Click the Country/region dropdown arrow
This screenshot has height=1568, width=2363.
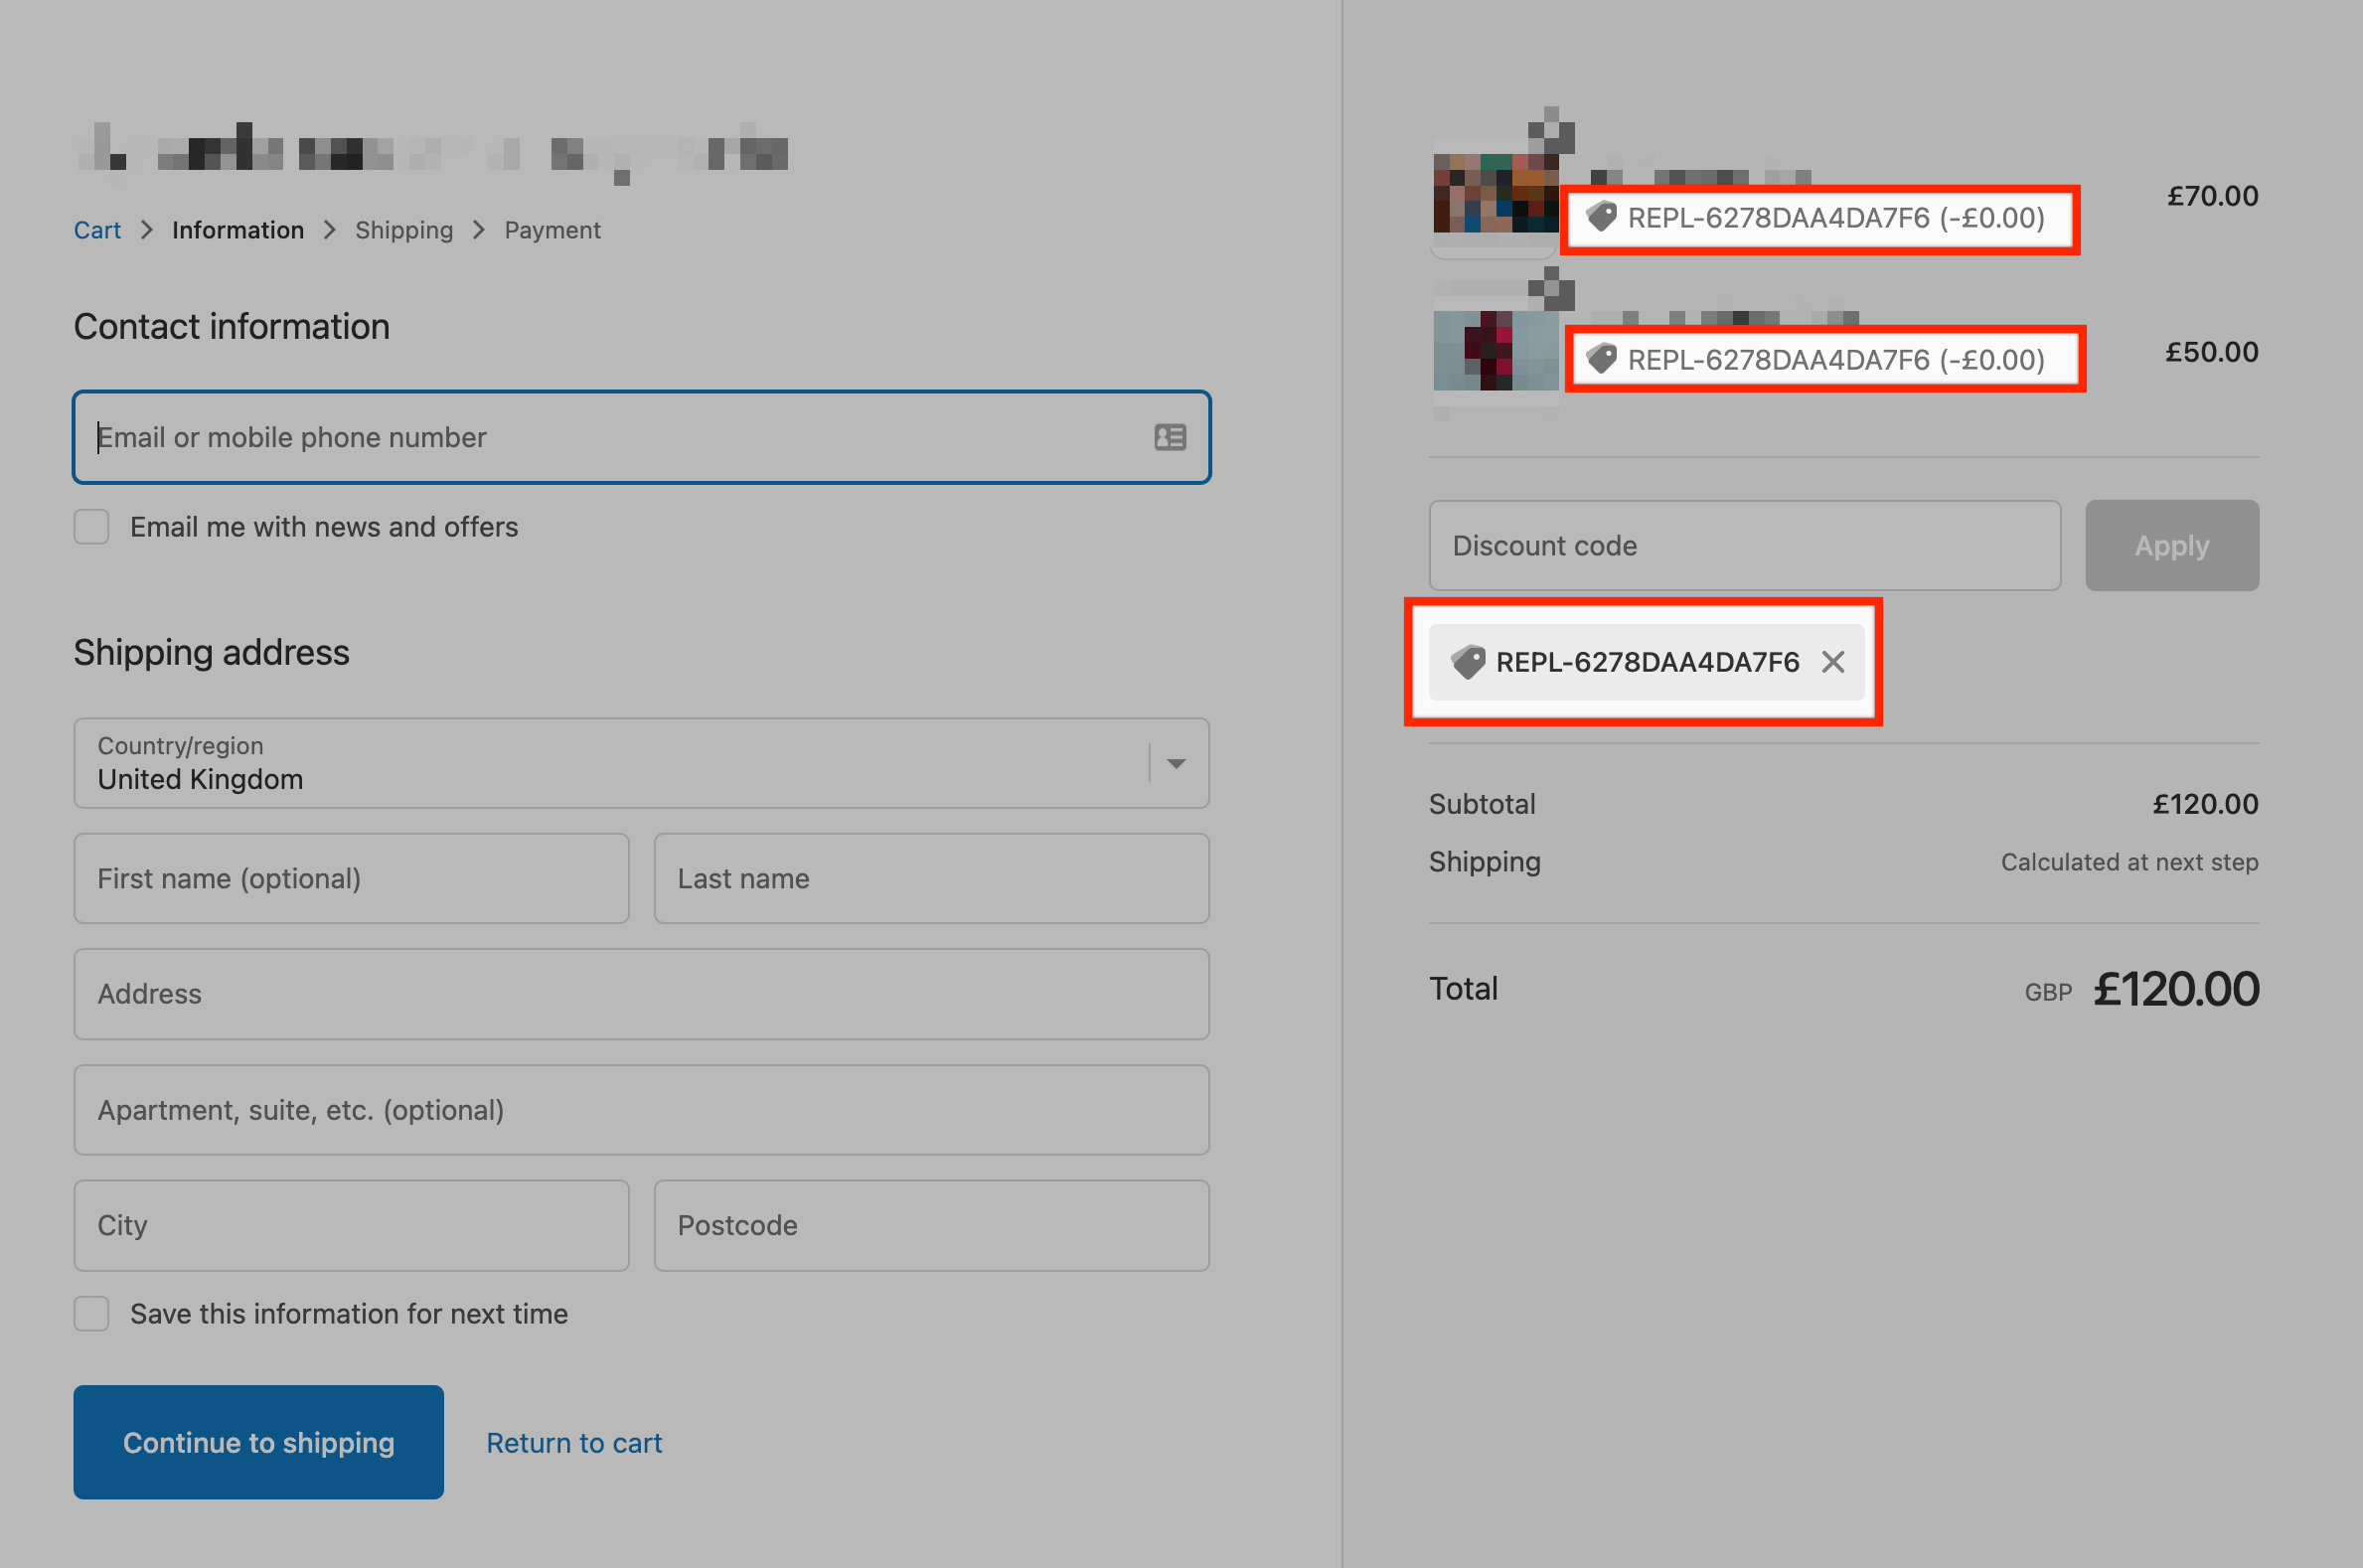pyautogui.click(x=1176, y=763)
